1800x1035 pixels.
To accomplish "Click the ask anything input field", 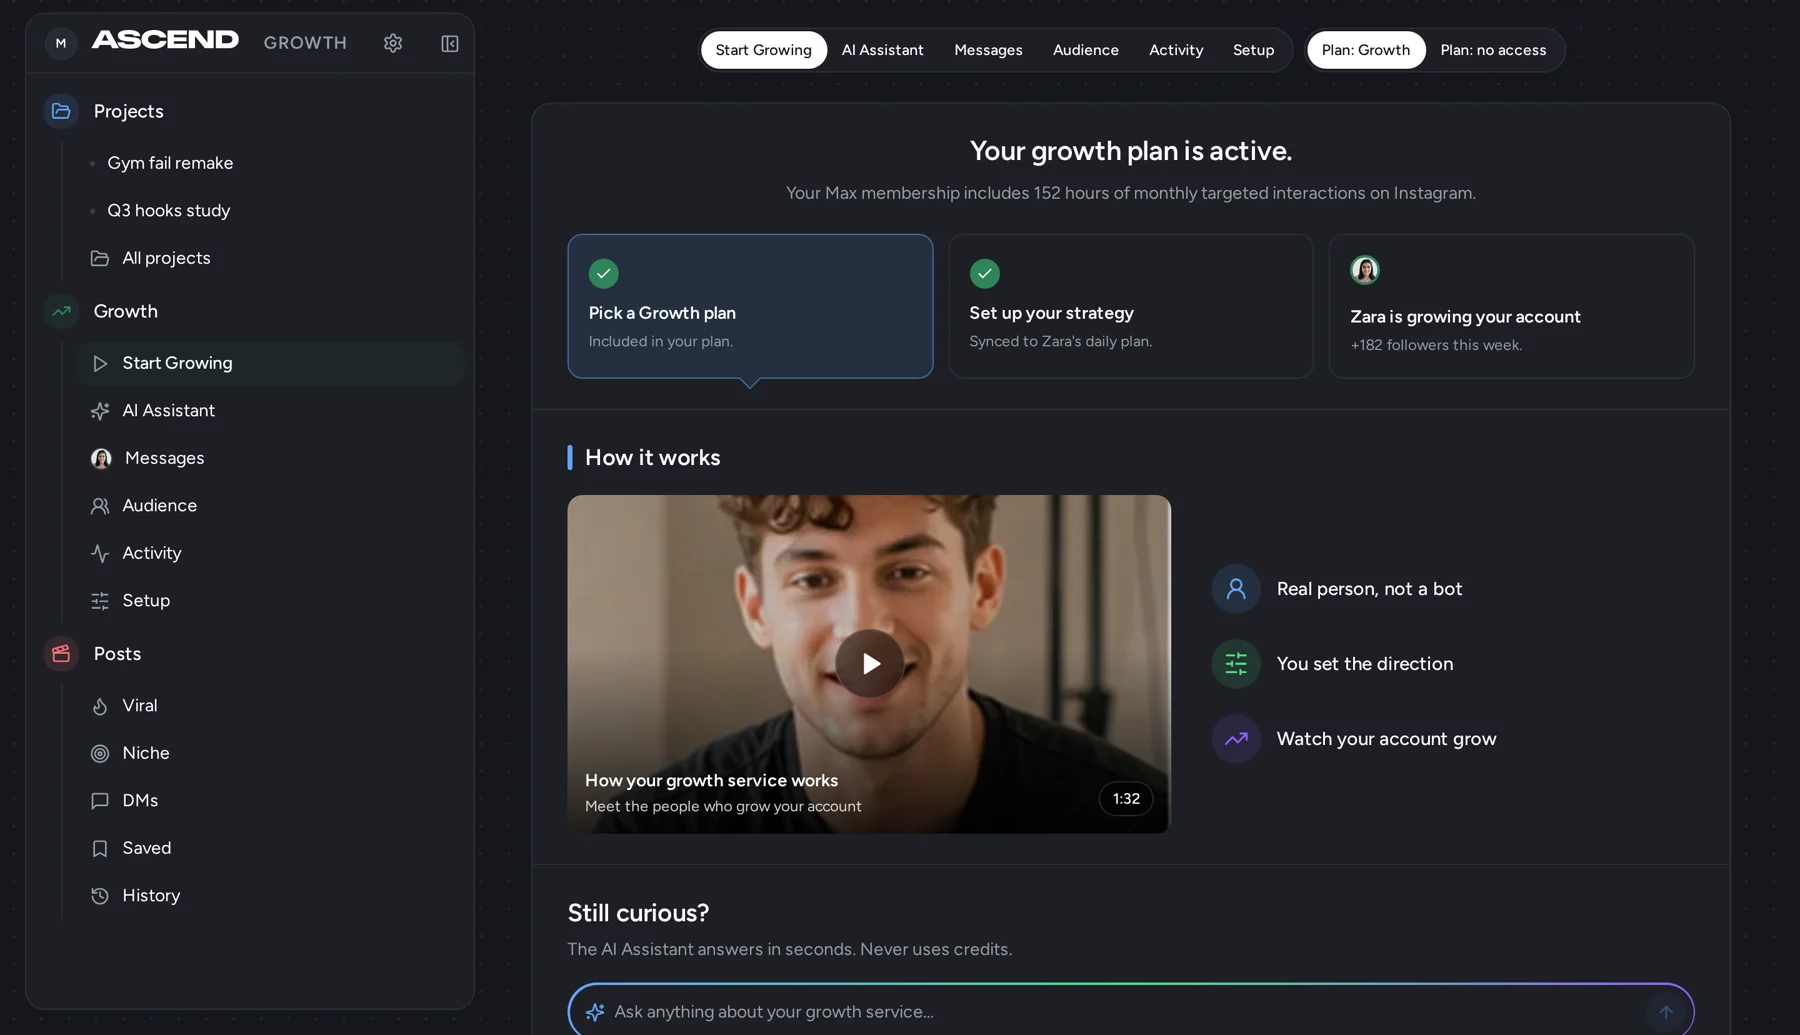I will pos(1130,1012).
